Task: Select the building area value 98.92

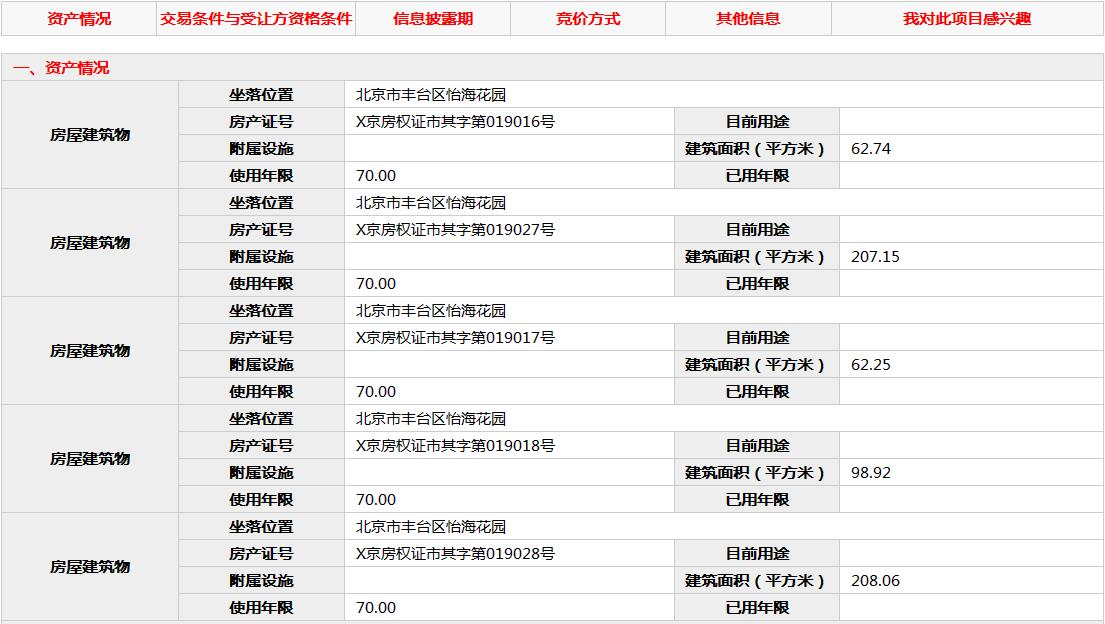Action: (x=870, y=473)
